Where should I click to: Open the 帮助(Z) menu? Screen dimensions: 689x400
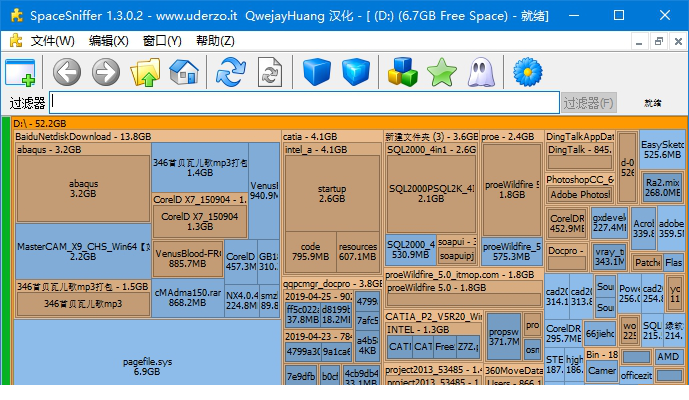click(215, 41)
